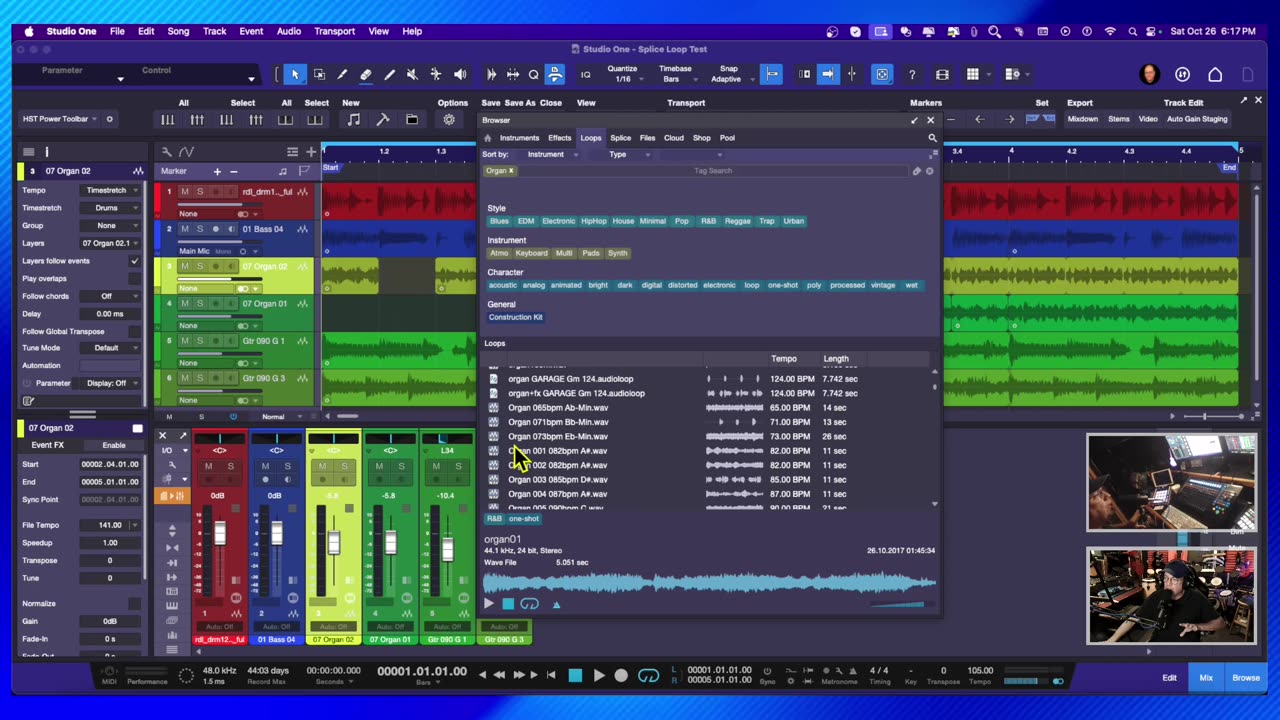Select the Arrow tool in the toolbar
1280x720 pixels.
pyautogui.click(x=295, y=74)
